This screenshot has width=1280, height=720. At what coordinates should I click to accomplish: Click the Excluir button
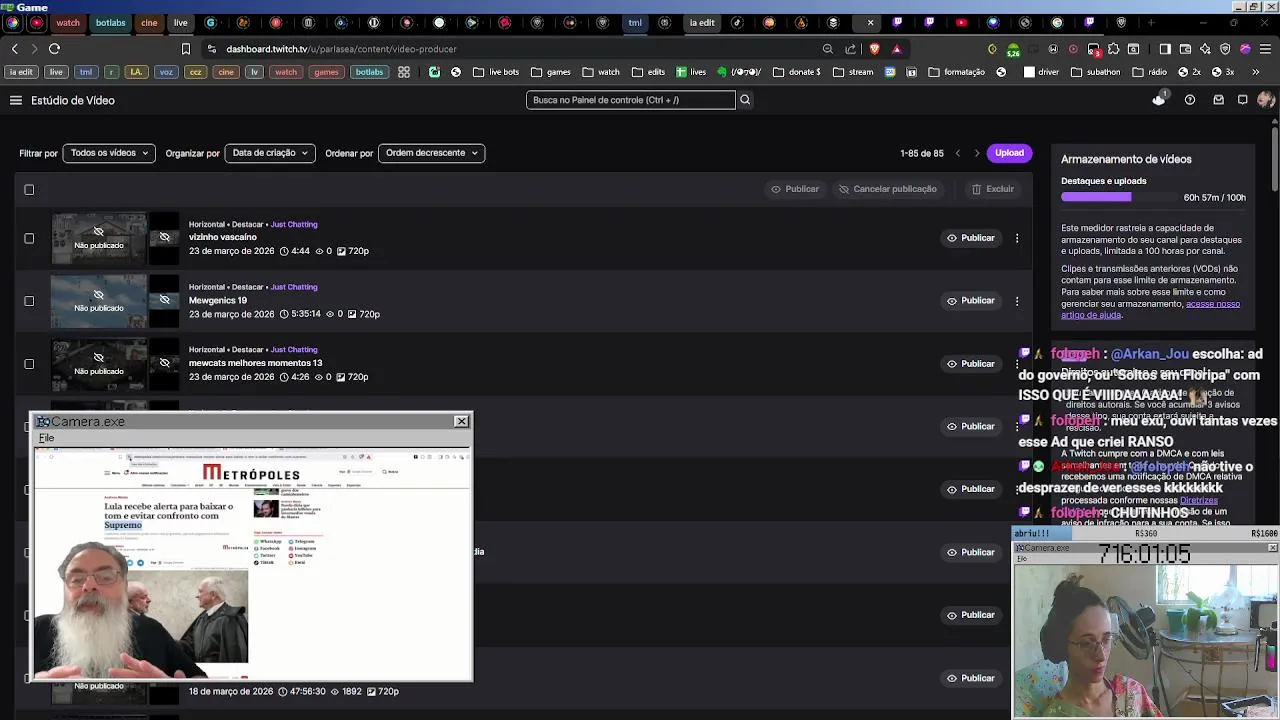[993, 189]
